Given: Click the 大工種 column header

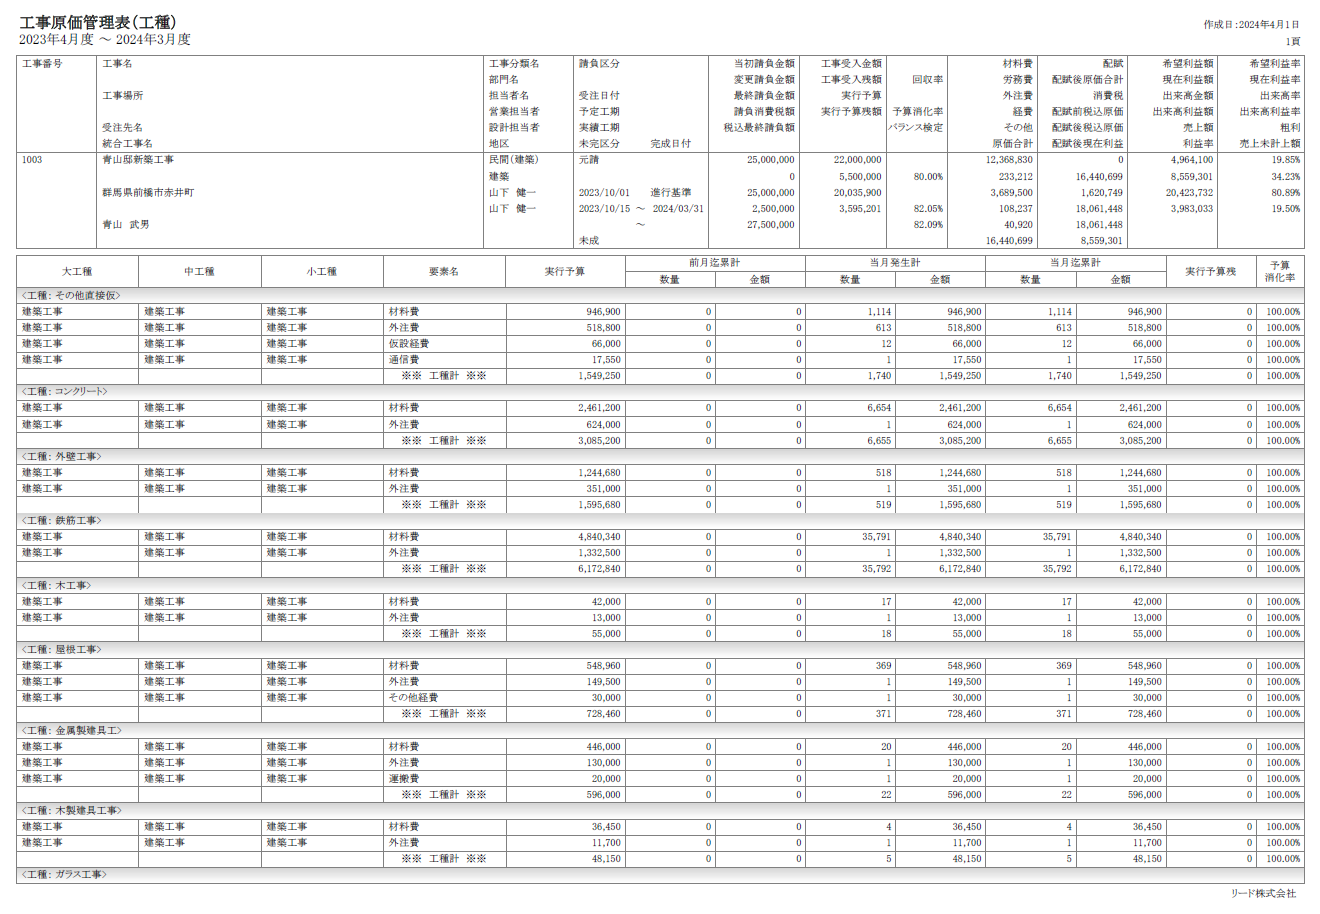Looking at the screenshot, I should pyautogui.click(x=77, y=271).
